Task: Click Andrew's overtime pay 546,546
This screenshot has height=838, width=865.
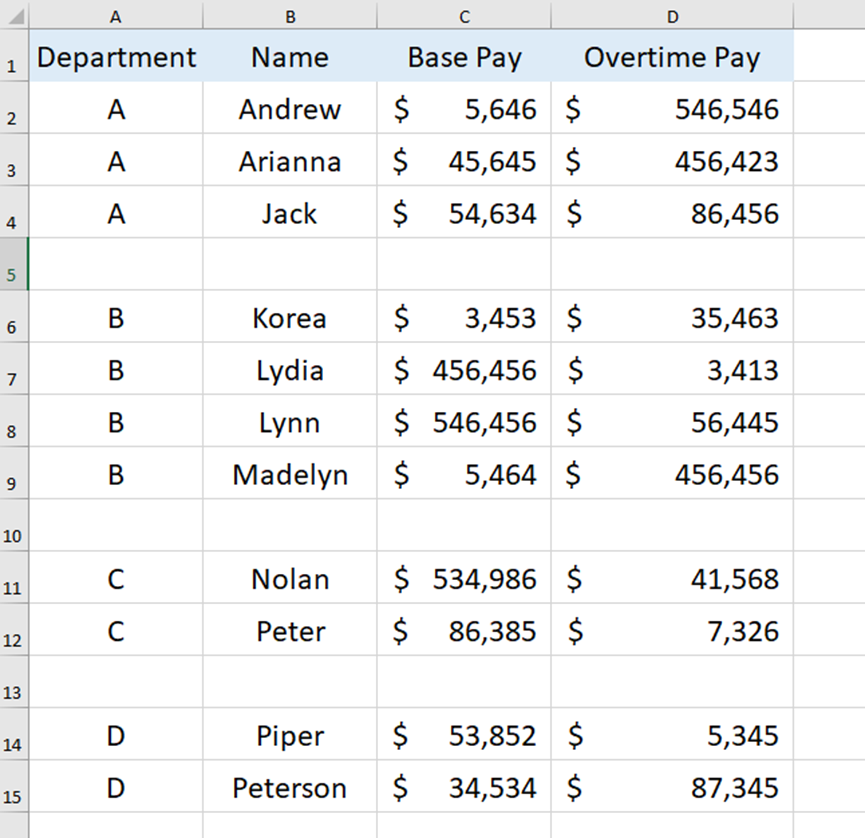Action: coord(672,108)
